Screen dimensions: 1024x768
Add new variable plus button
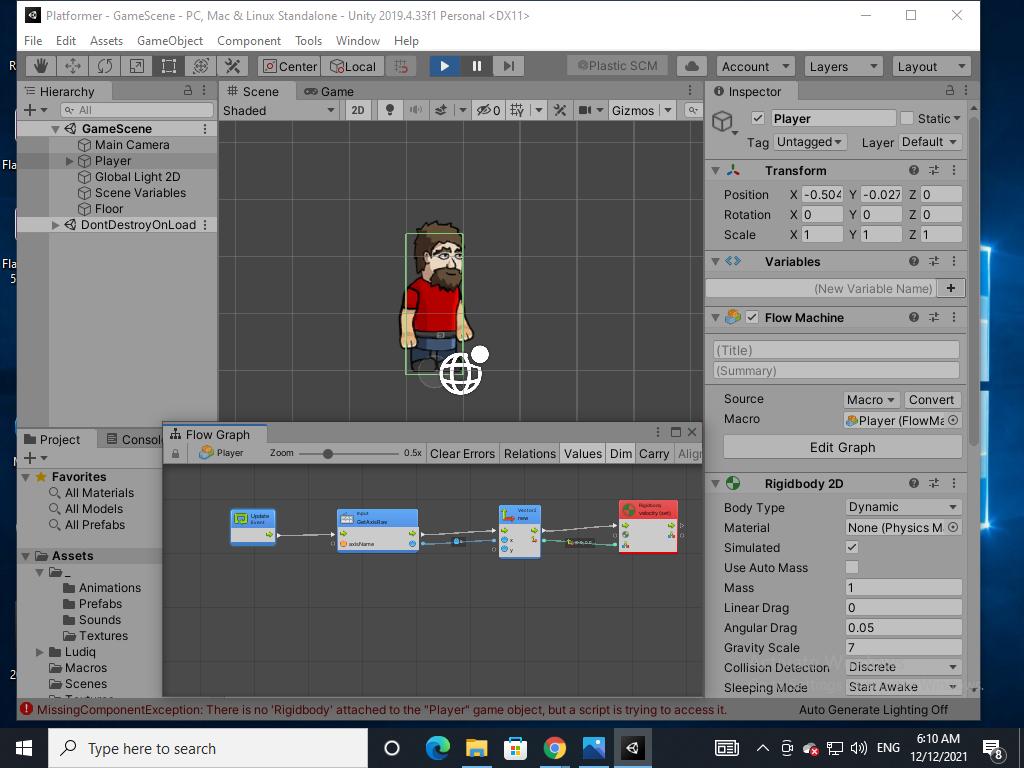[x=951, y=288]
